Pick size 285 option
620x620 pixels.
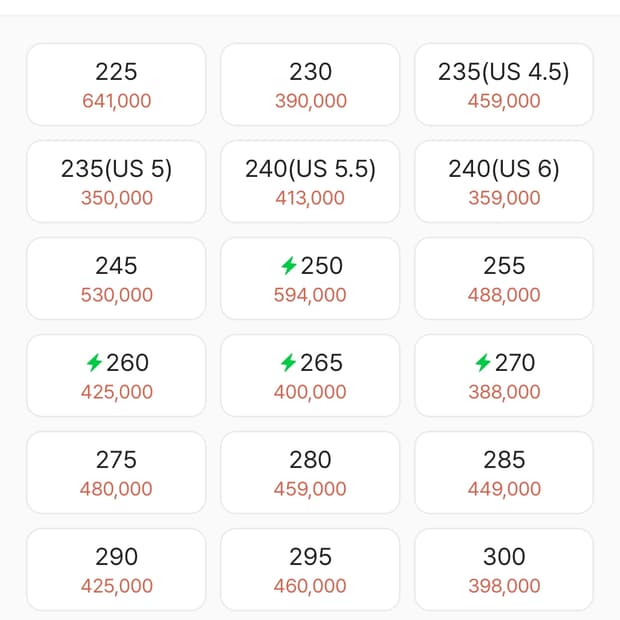(503, 472)
